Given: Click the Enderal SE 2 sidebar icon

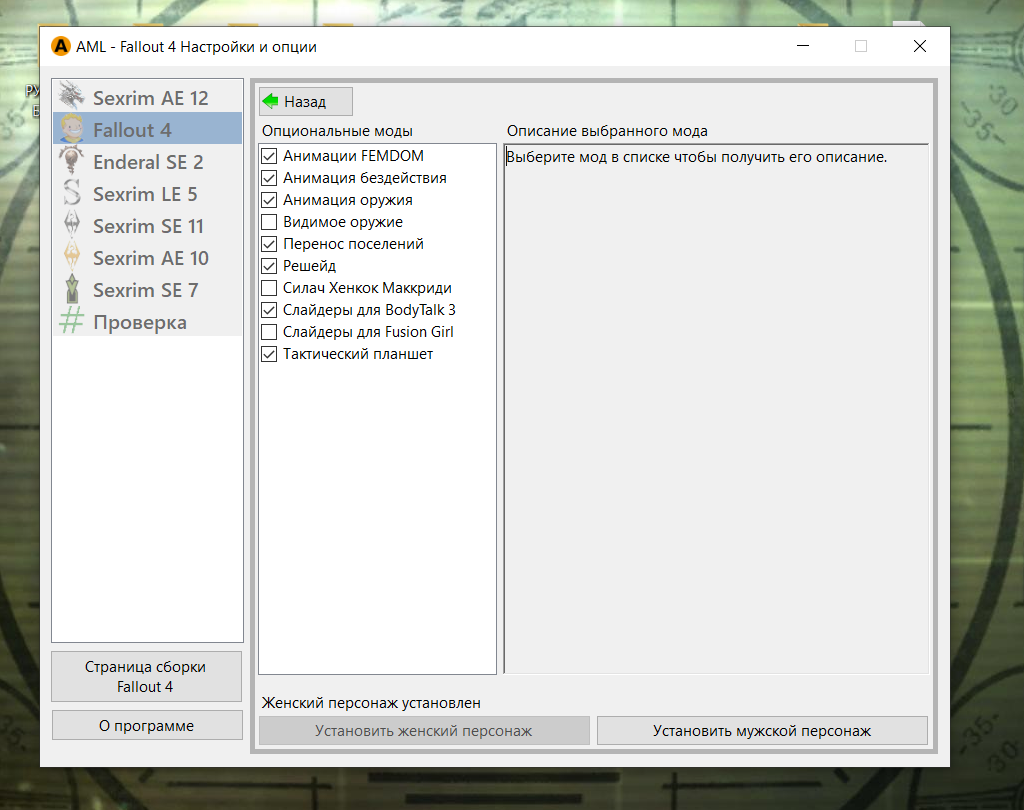Looking at the screenshot, I should pos(71,161).
